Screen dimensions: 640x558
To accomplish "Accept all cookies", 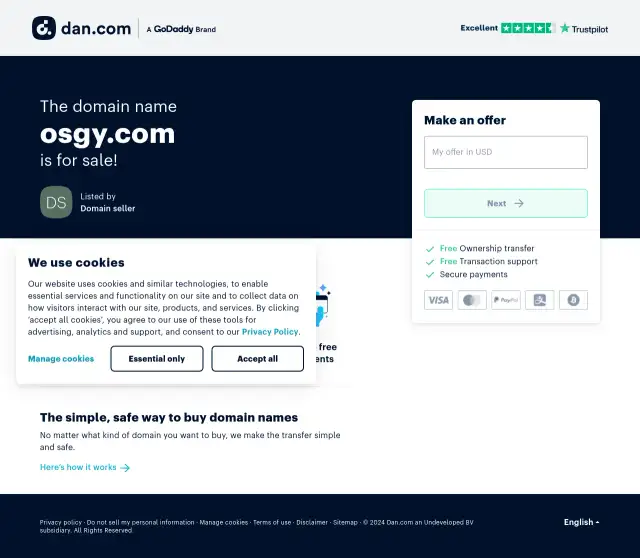I will coord(258,359).
